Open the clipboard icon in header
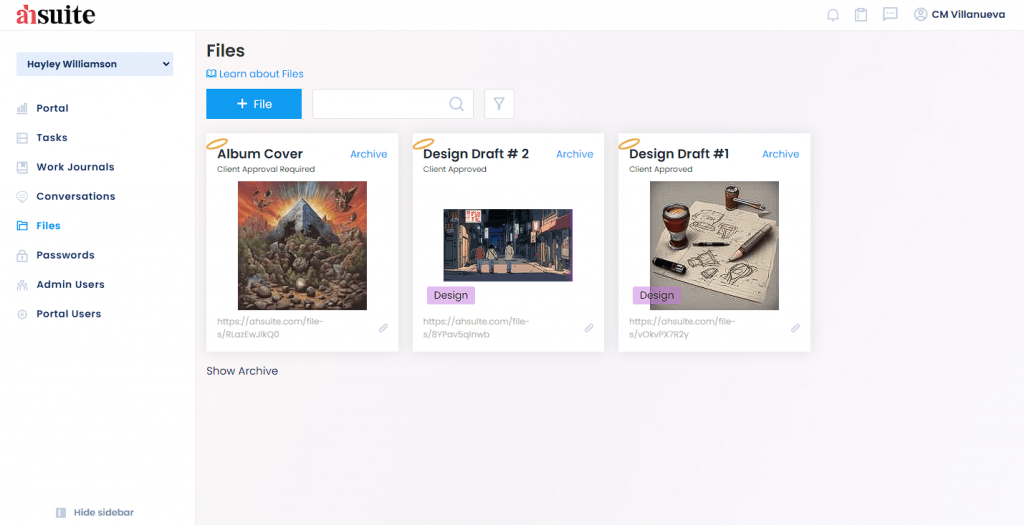1024x525 pixels. click(x=860, y=15)
